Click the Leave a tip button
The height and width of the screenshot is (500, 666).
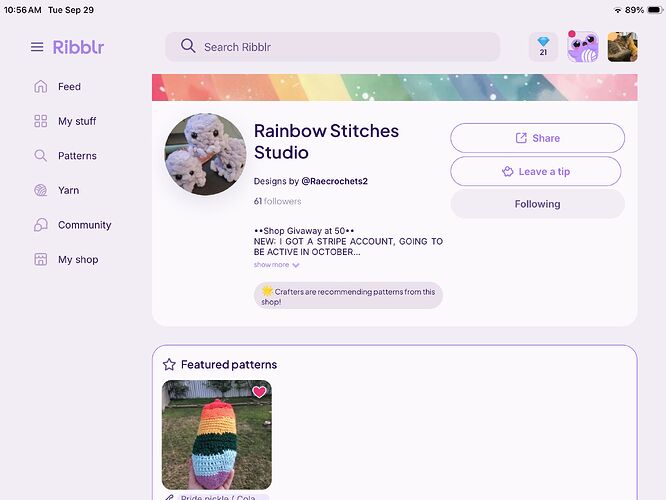click(536, 171)
